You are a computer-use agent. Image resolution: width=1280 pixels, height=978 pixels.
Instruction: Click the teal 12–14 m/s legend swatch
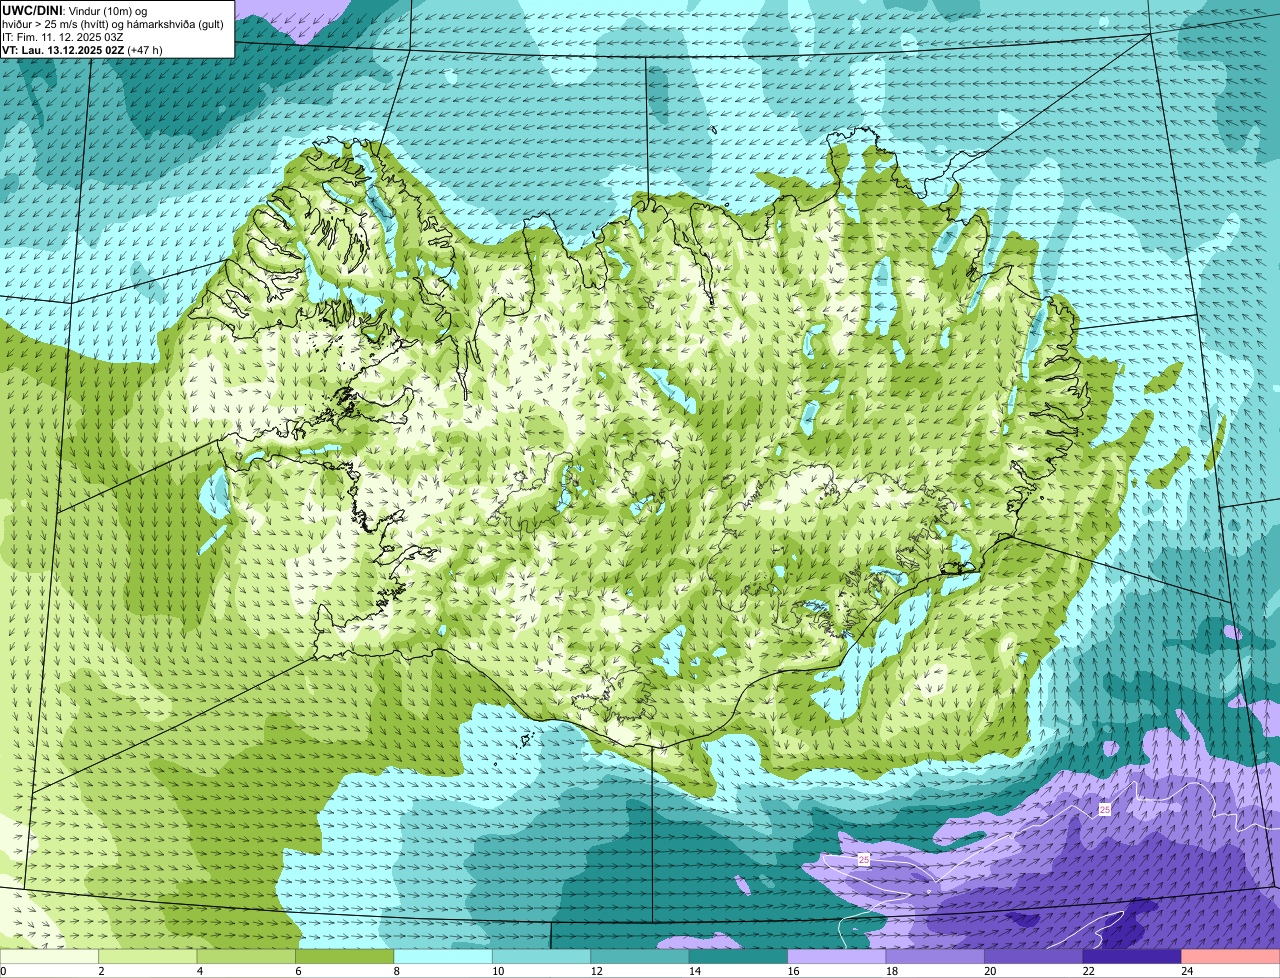640,956
